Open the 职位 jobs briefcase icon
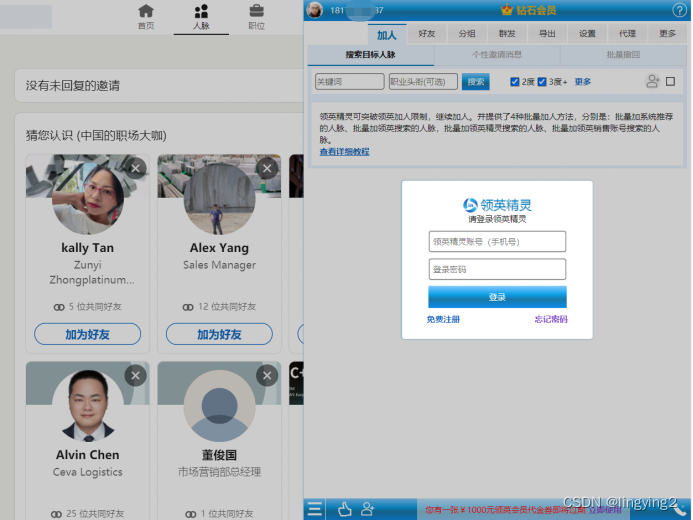Image resolution: width=693 pixels, height=520 pixels. 256,17
